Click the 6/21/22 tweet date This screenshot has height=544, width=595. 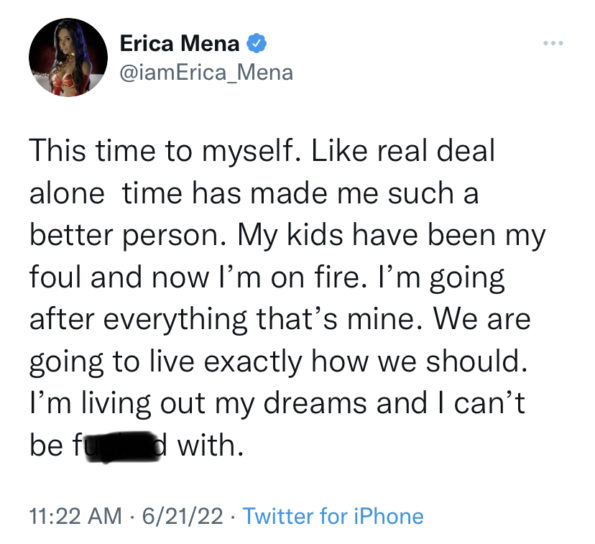click(183, 516)
